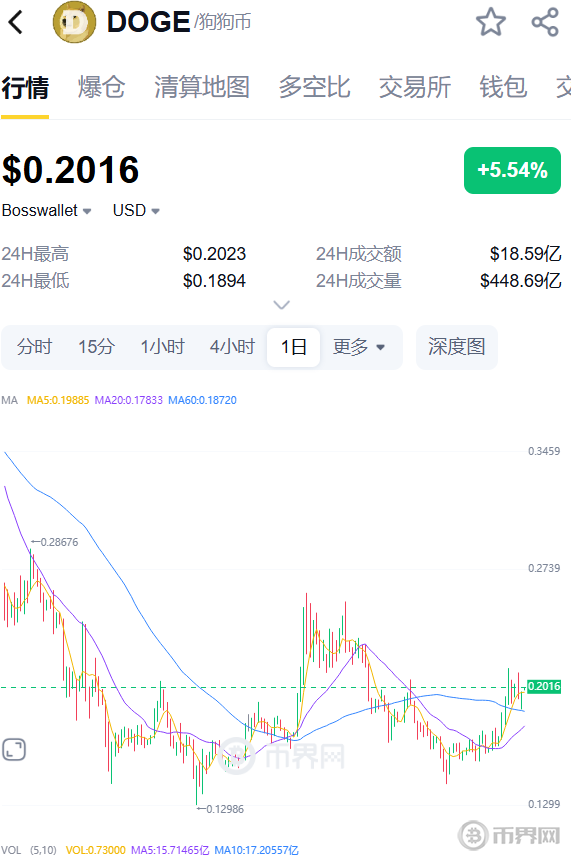Open the share icon at top right
Image resolution: width=571 pixels, height=863 pixels.
[545, 22]
